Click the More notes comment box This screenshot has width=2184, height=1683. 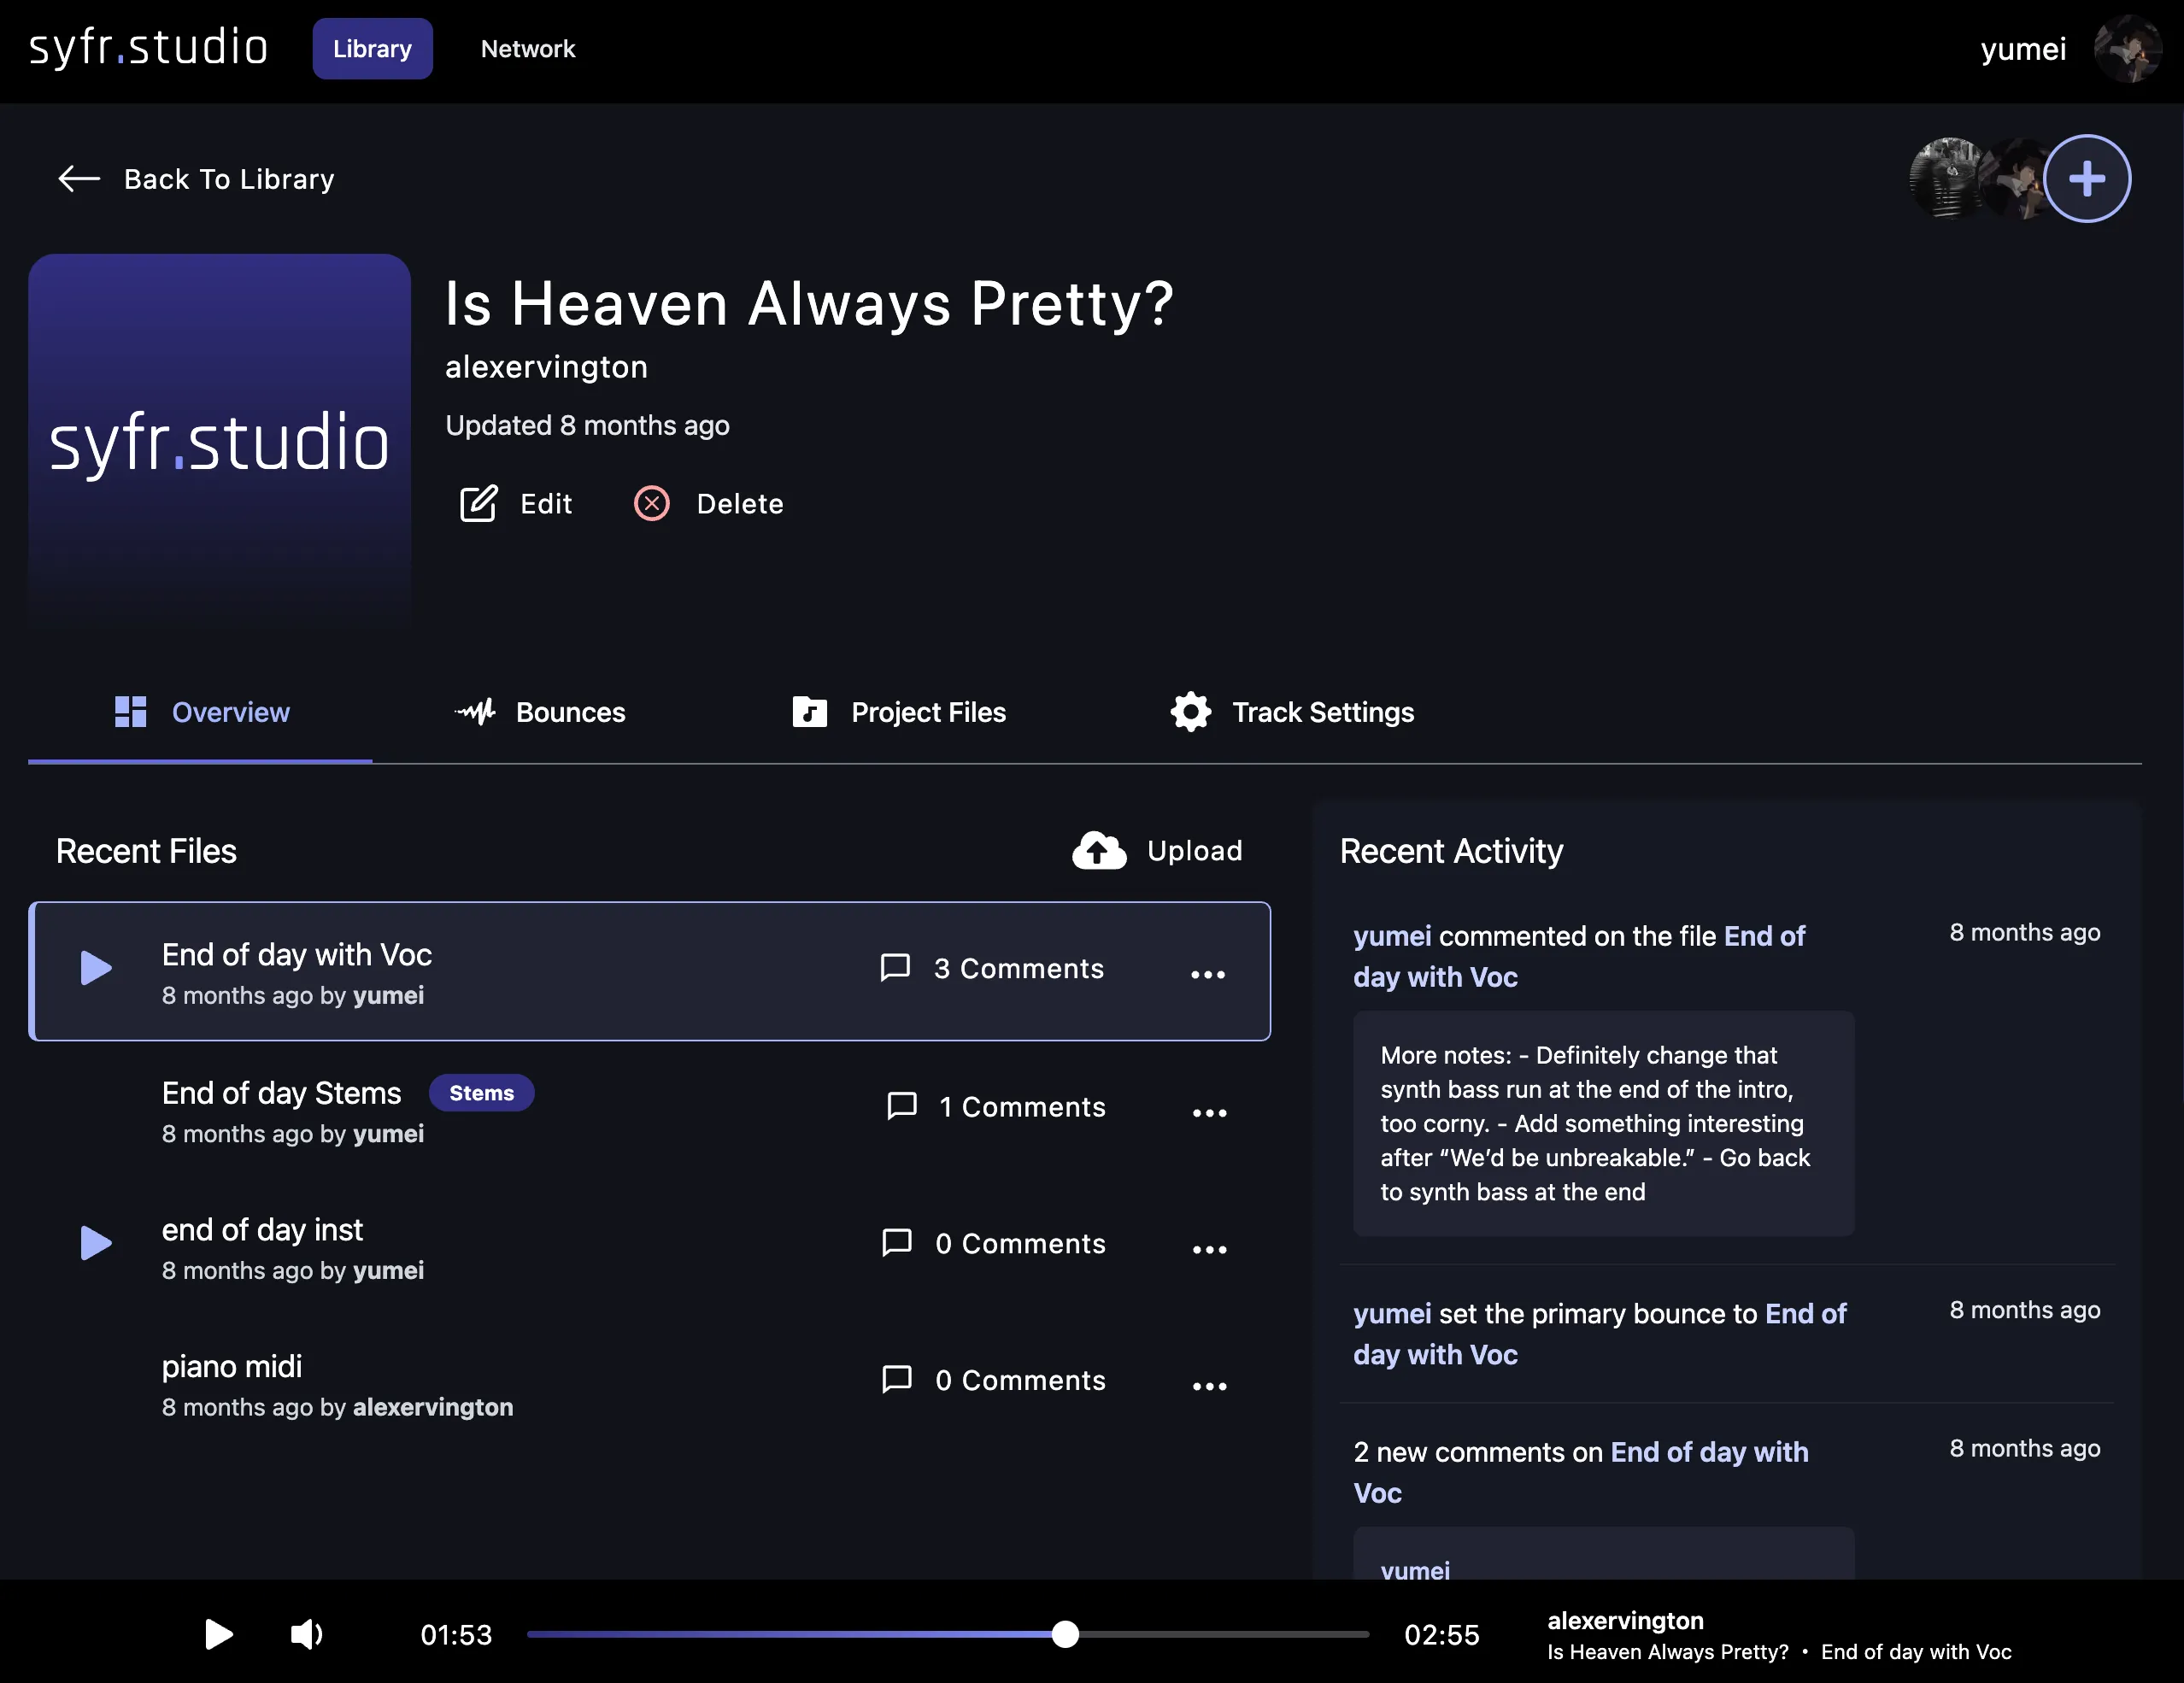[1603, 1123]
